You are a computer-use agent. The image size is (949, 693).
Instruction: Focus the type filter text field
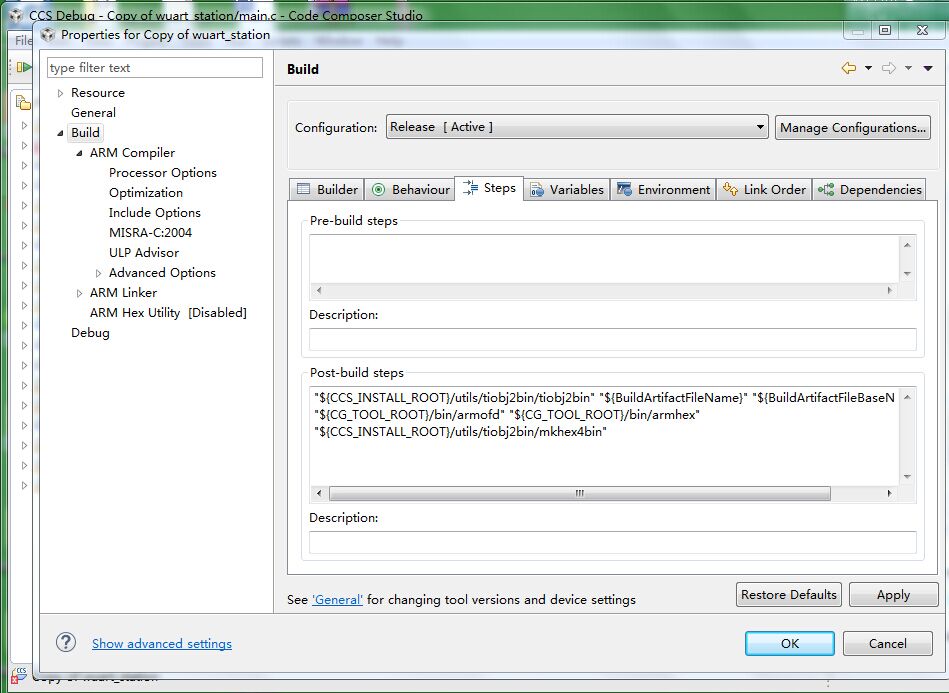[155, 68]
